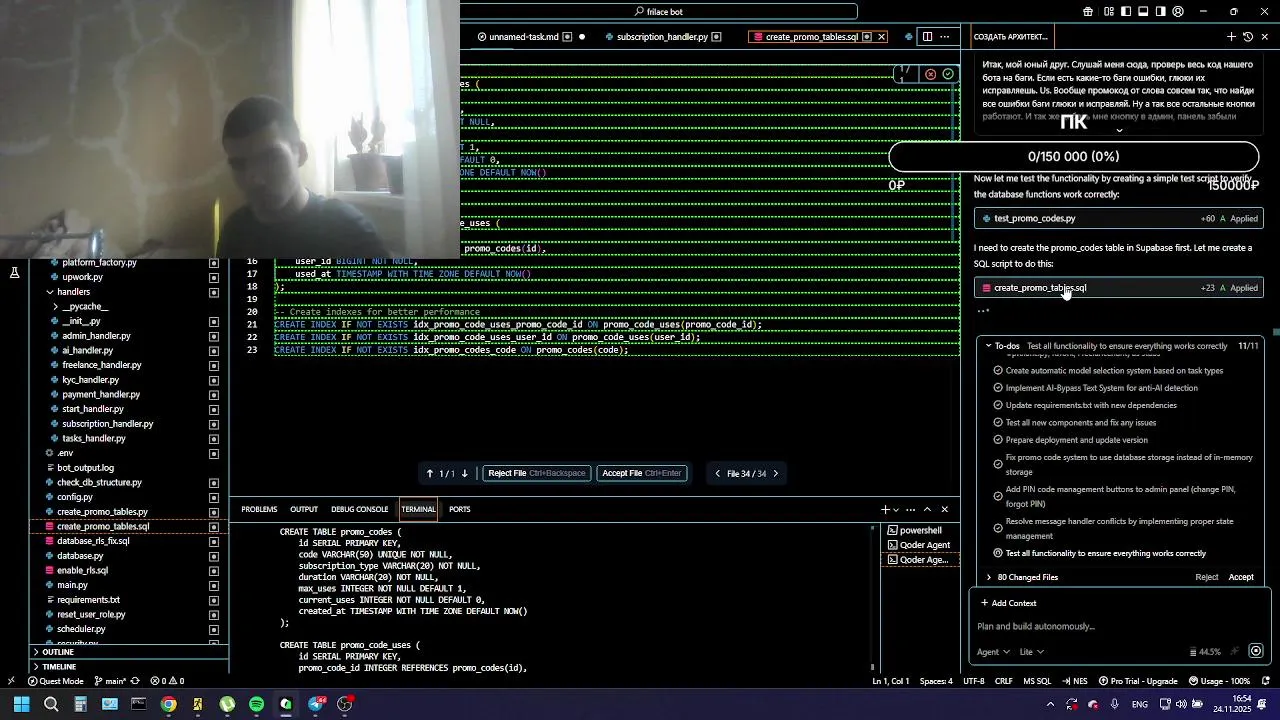
Task: Close the create_promo_tables.sql tab
Action: pyautogui.click(x=881, y=37)
